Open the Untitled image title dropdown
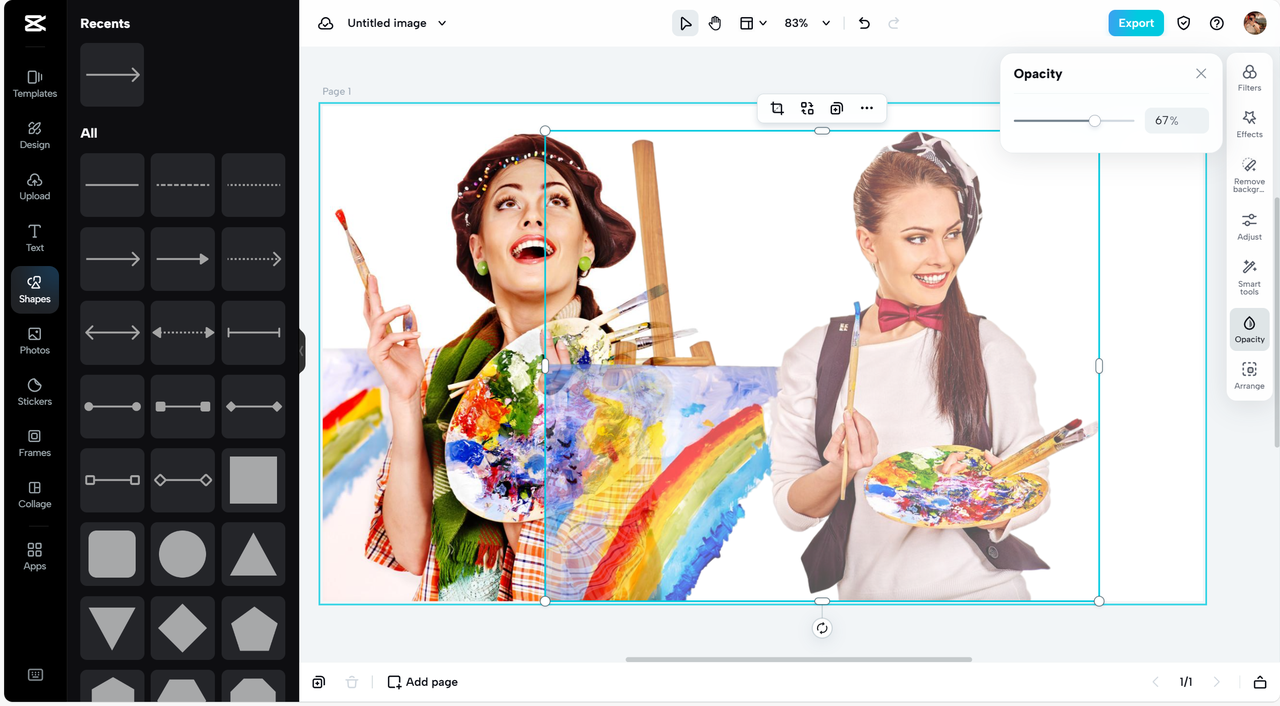The height and width of the screenshot is (706, 1280). pyautogui.click(x=397, y=23)
